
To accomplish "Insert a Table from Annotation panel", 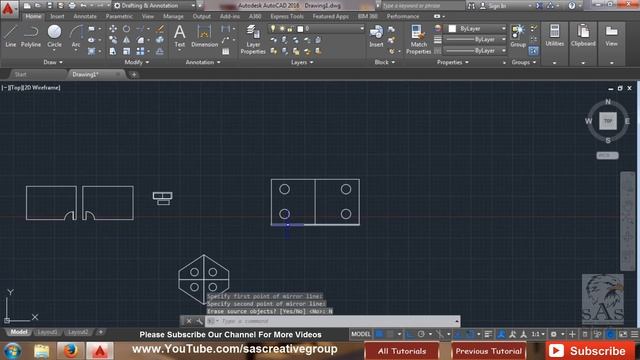I will (x=225, y=51).
